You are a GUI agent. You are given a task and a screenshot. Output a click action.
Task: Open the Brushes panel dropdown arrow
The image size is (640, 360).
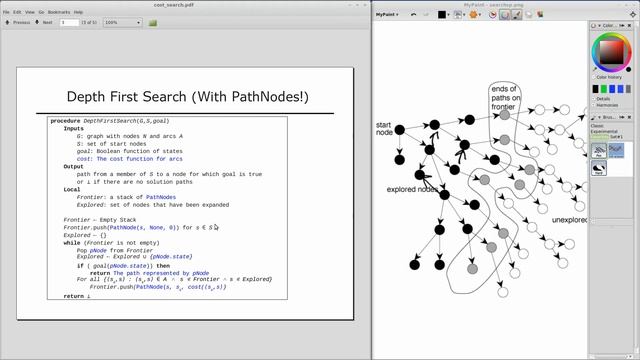[599, 118]
